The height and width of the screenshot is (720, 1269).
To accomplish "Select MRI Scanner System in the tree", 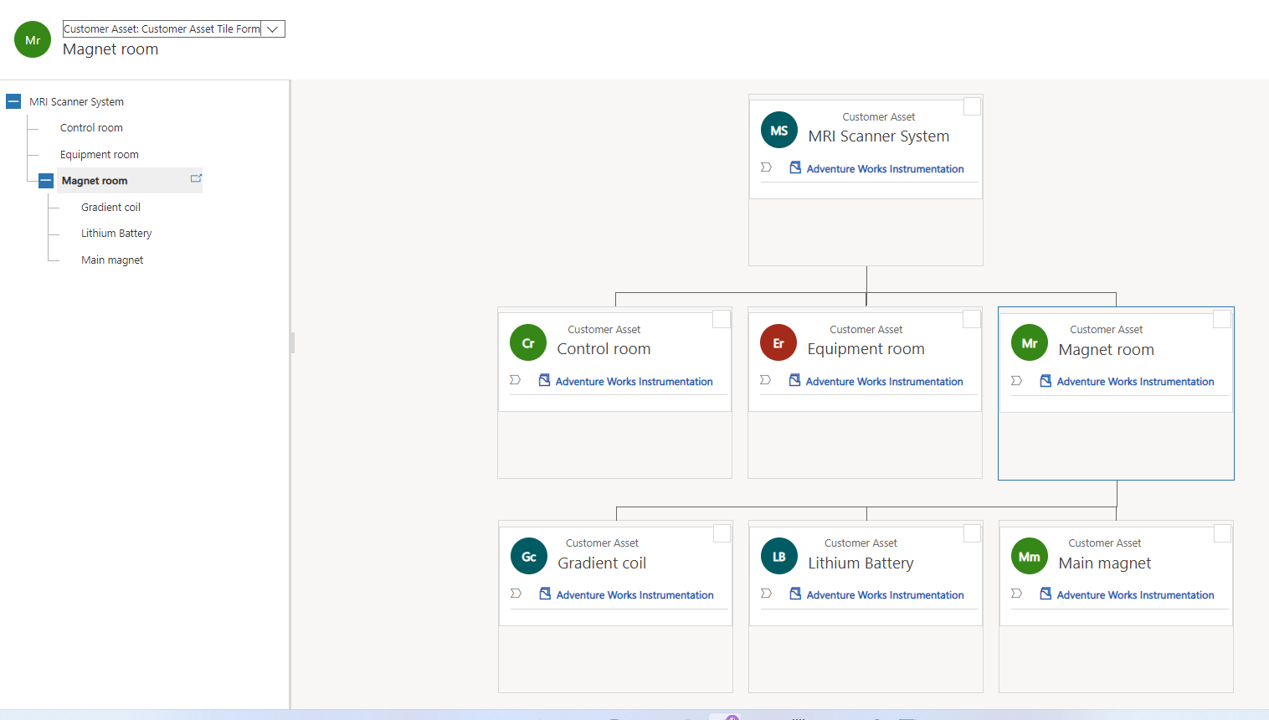I will click(76, 101).
